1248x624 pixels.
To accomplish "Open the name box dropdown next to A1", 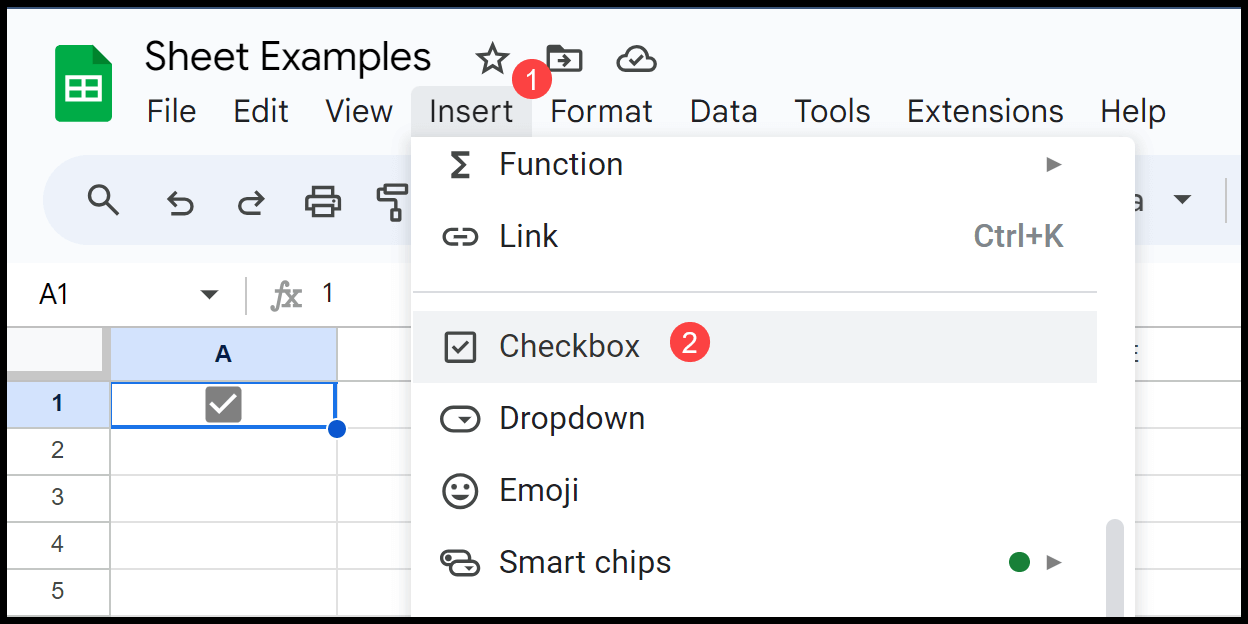I will (x=209, y=293).
